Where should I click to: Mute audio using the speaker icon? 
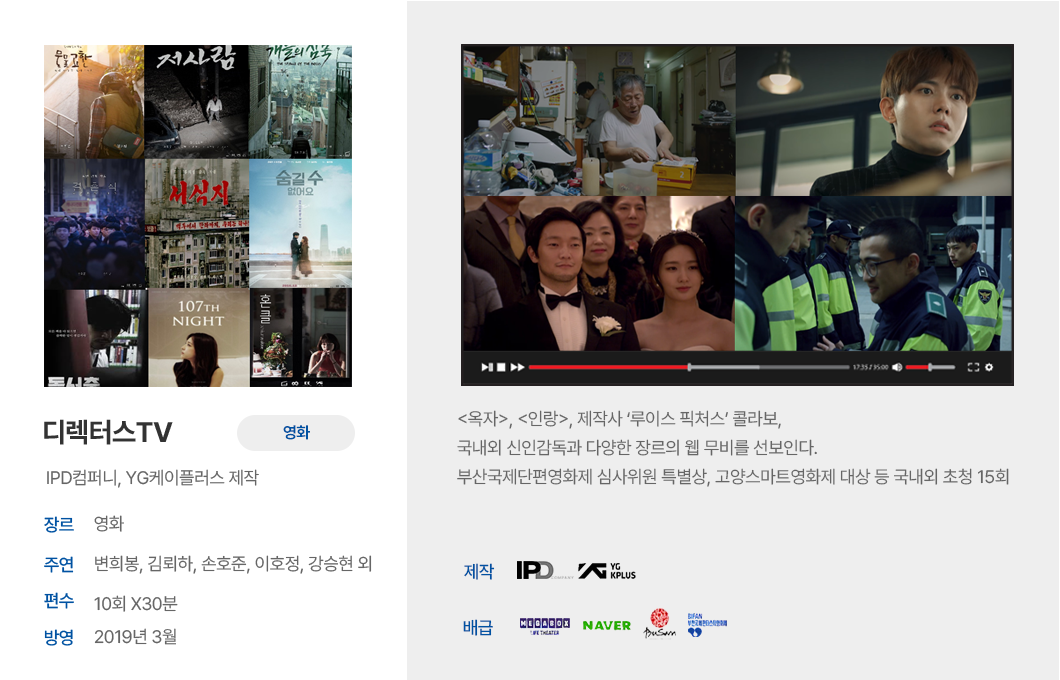tap(897, 367)
